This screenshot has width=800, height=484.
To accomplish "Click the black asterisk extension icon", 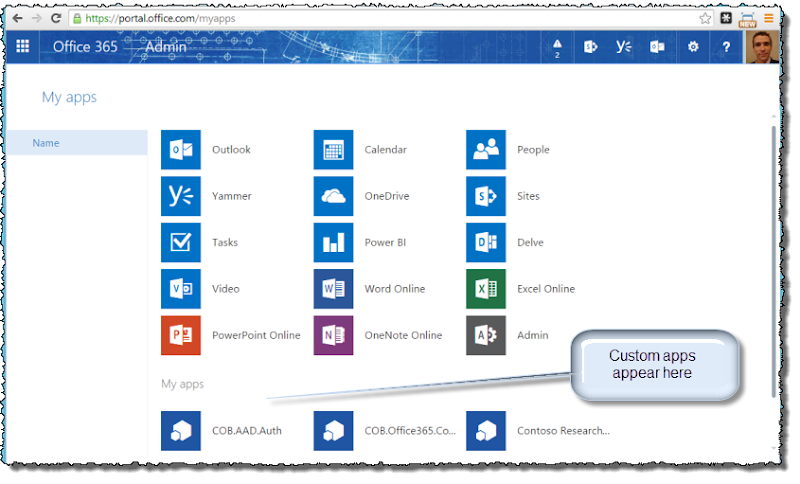I will tap(726, 18).
